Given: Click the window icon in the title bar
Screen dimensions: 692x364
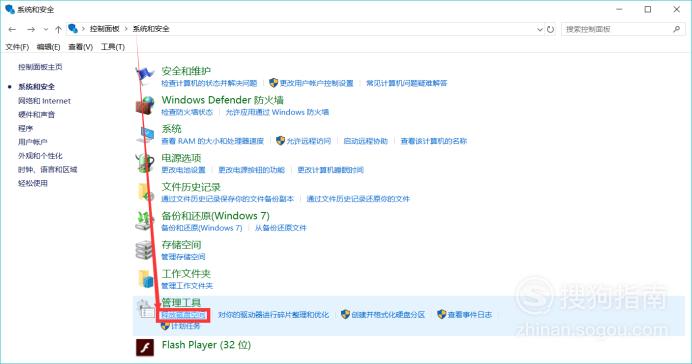Looking at the screenshot, I should [10, 9].
